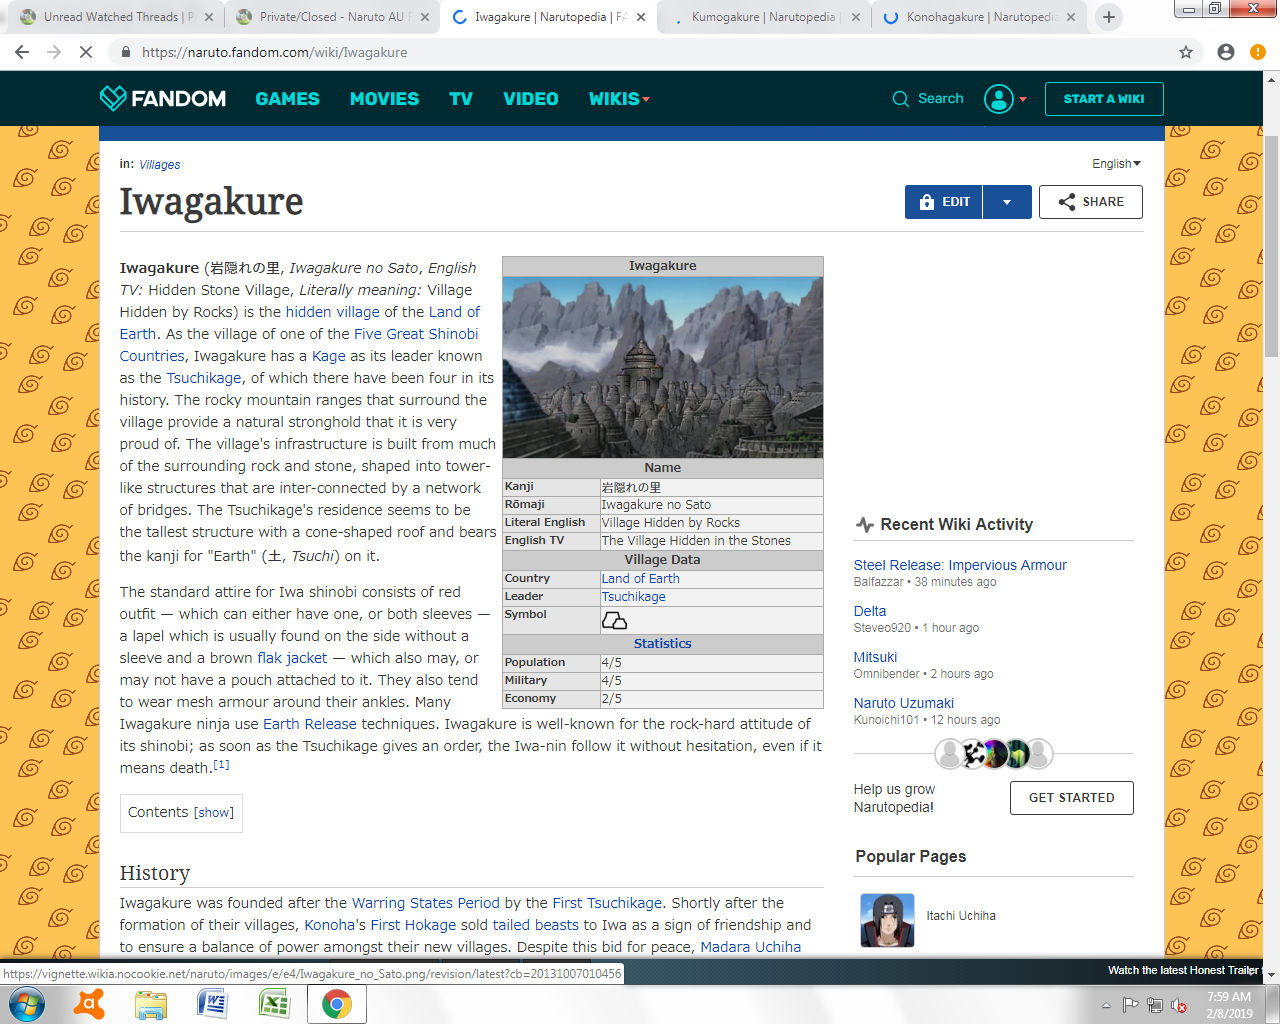Open the English language dropdown
Viewport: 1280px width, 1024px height.
(1116, 164)
